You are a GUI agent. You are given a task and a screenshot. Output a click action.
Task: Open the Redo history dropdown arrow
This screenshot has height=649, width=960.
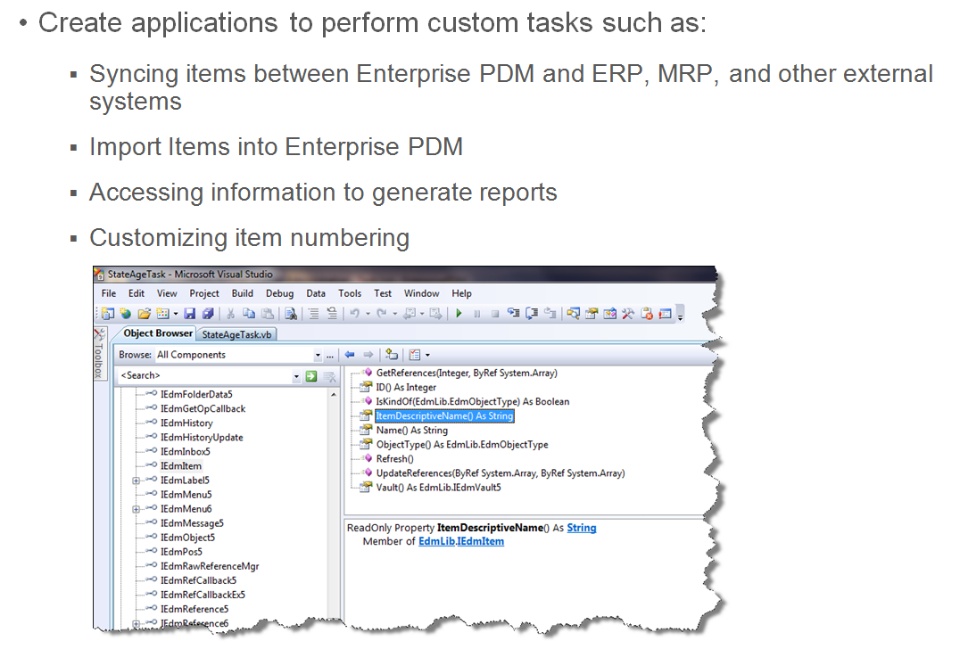pos(395,314)
